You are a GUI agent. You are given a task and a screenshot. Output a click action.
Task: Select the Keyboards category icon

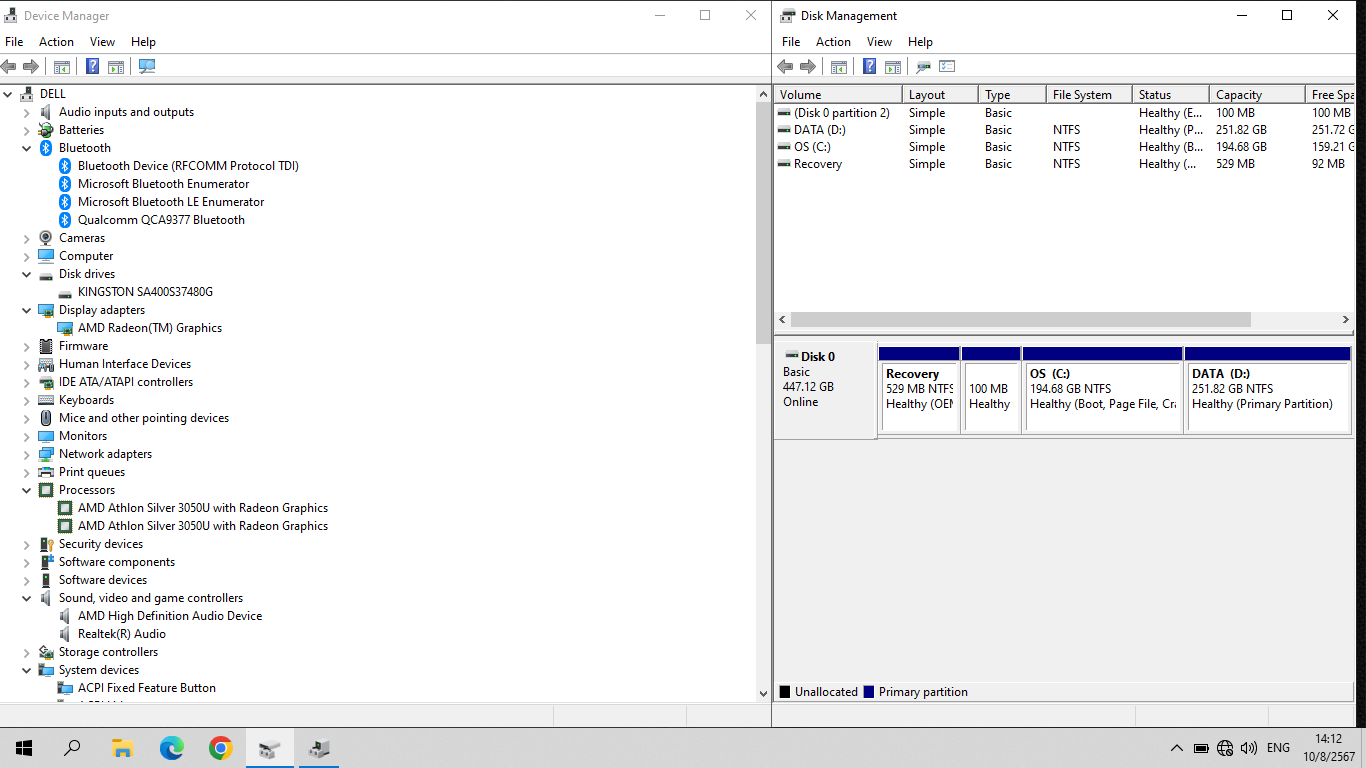click(x=46, y=400)
